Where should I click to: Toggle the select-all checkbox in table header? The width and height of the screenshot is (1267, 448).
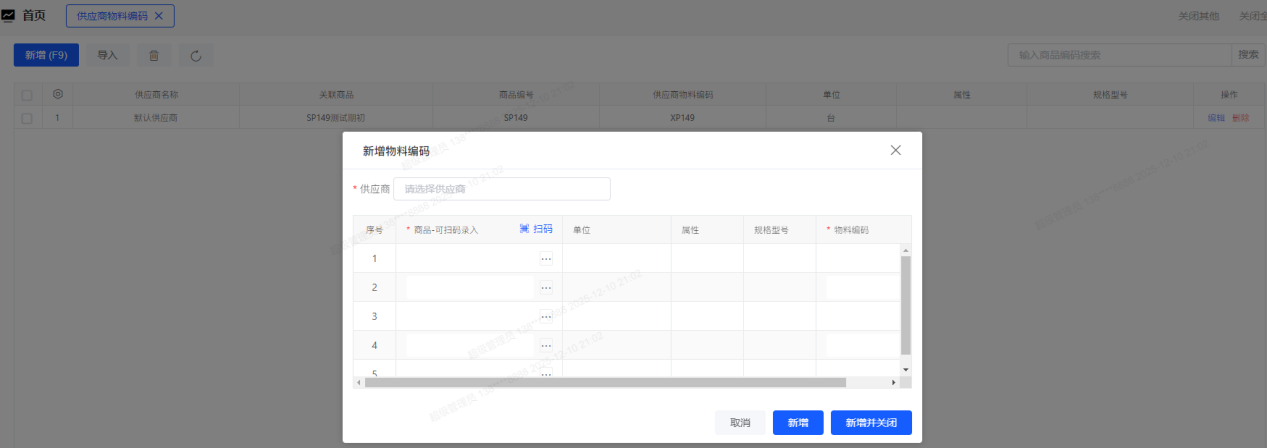tap(27, 95)
